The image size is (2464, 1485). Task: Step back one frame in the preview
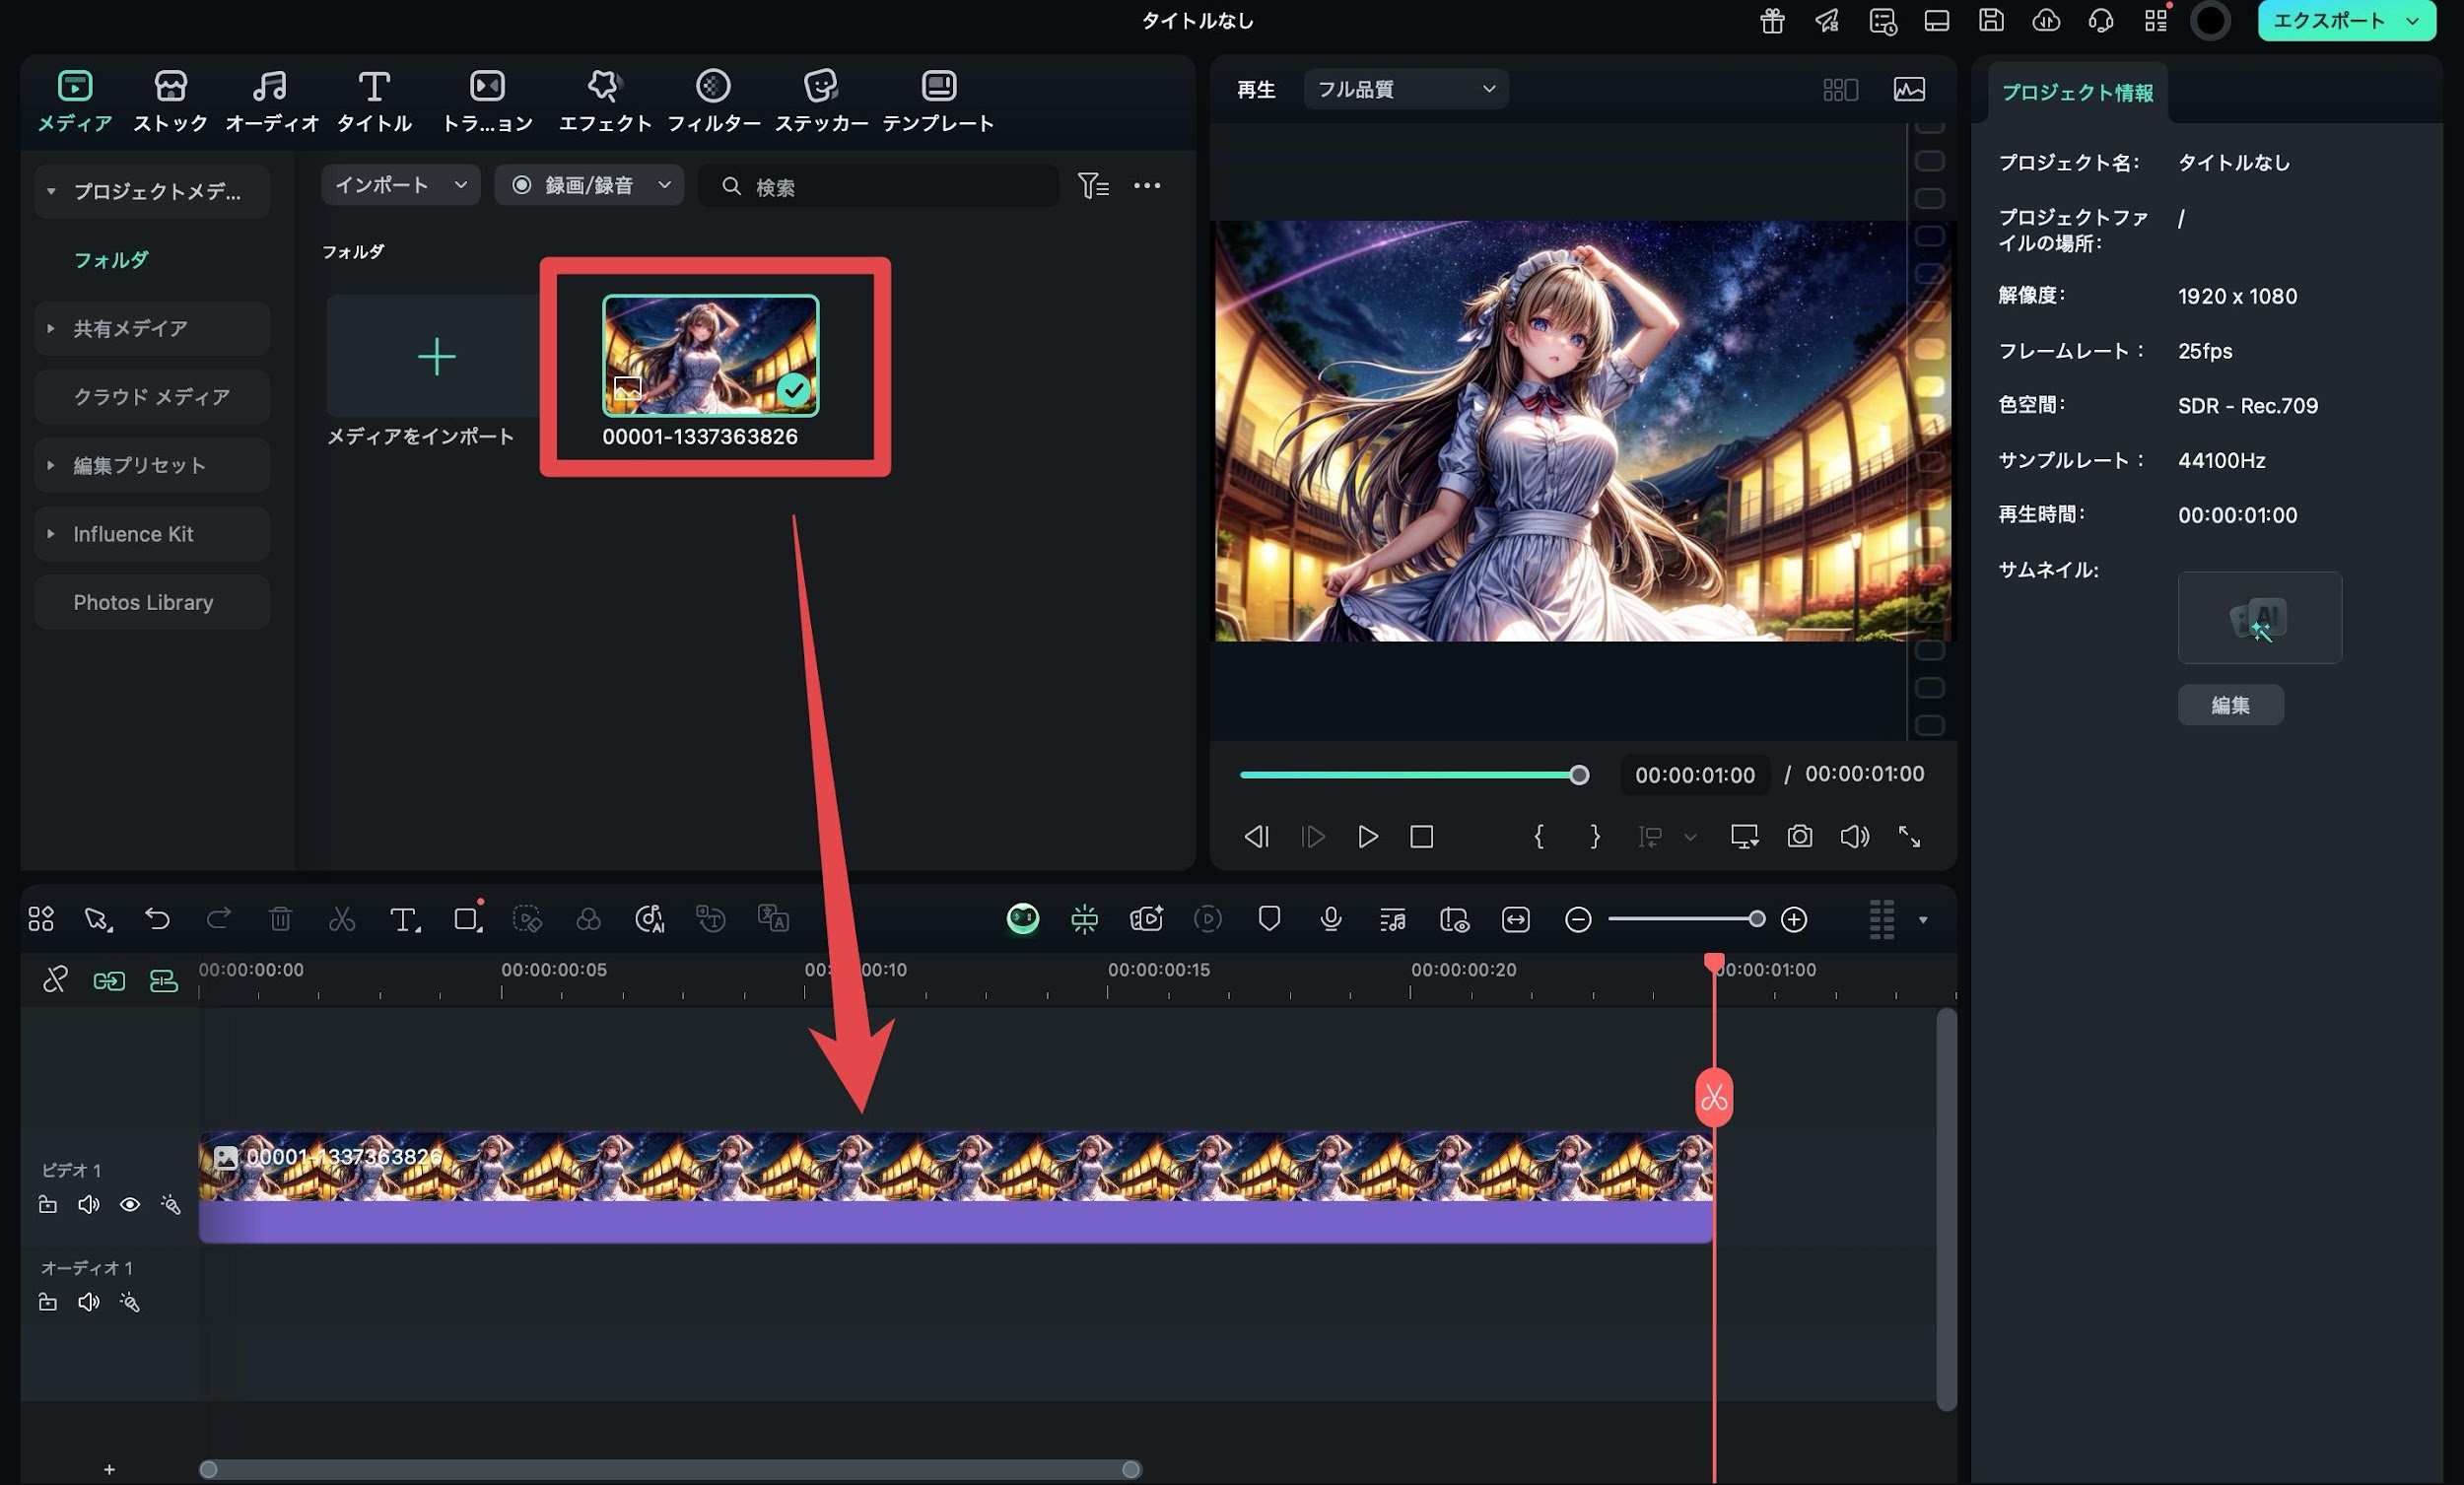1257,836
